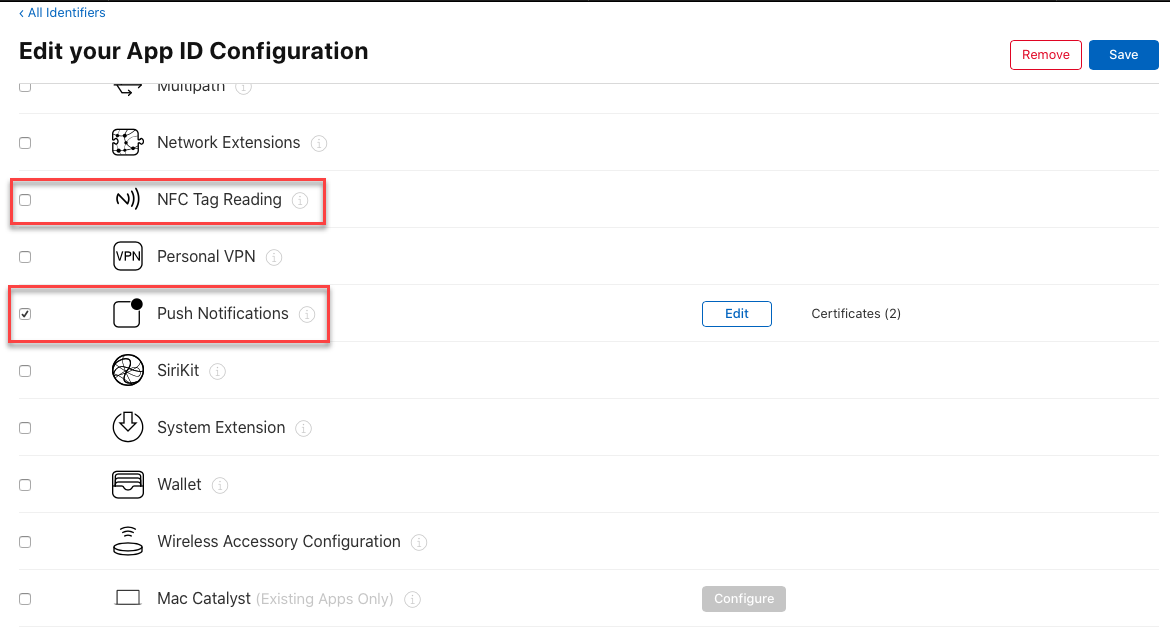Save the App ID configuration
Viewport: 1170px width, 641px height.
(x=1123, y=55)
